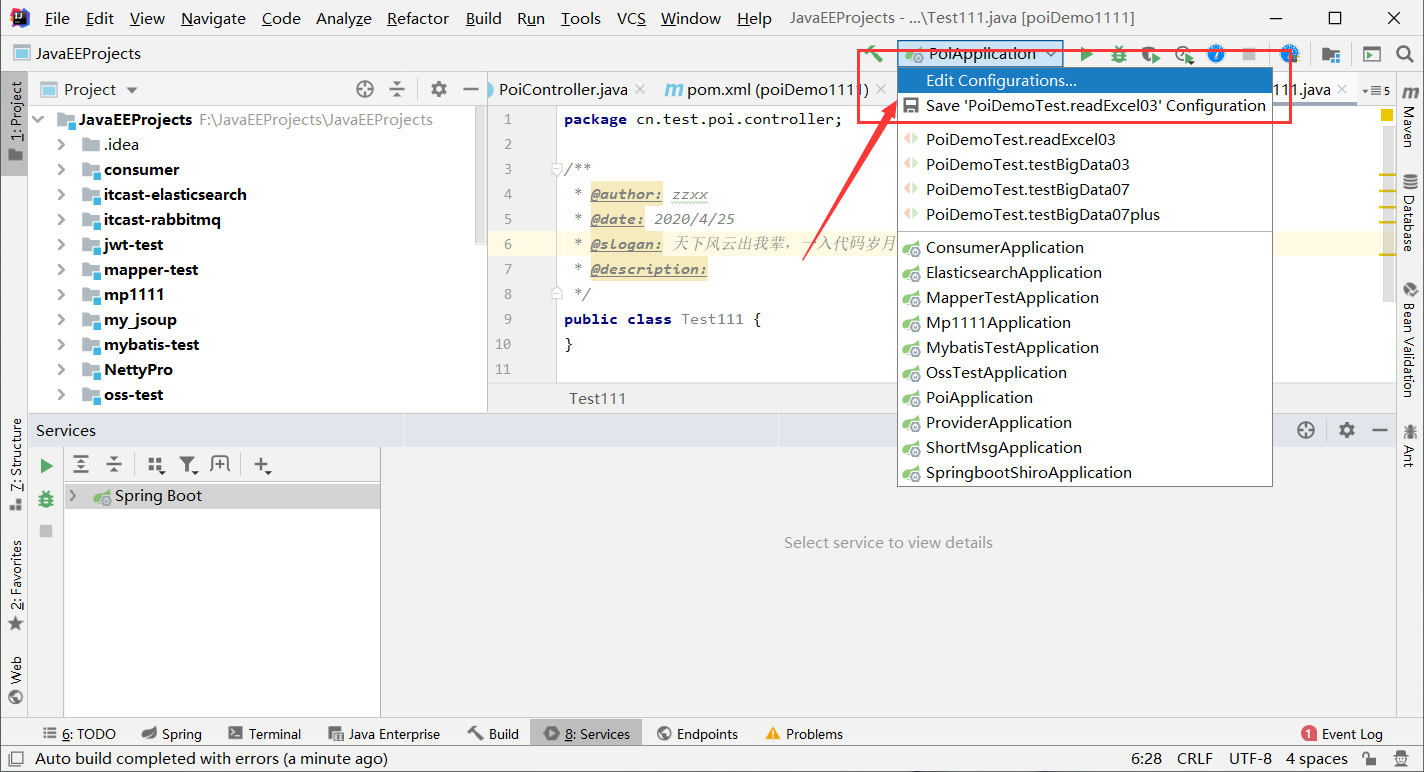Screen dimensions: 1424x772
Task: Open the Endpoints tool window
Action: pyautogui.click(x=697, y=734)
